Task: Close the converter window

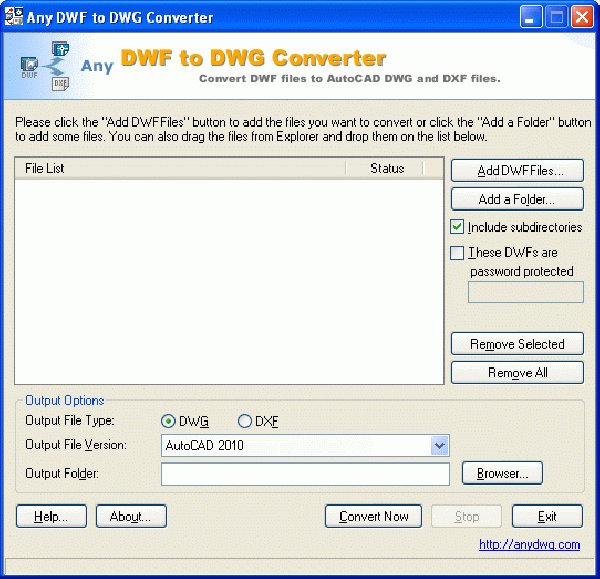Action: tap(582, 17)
